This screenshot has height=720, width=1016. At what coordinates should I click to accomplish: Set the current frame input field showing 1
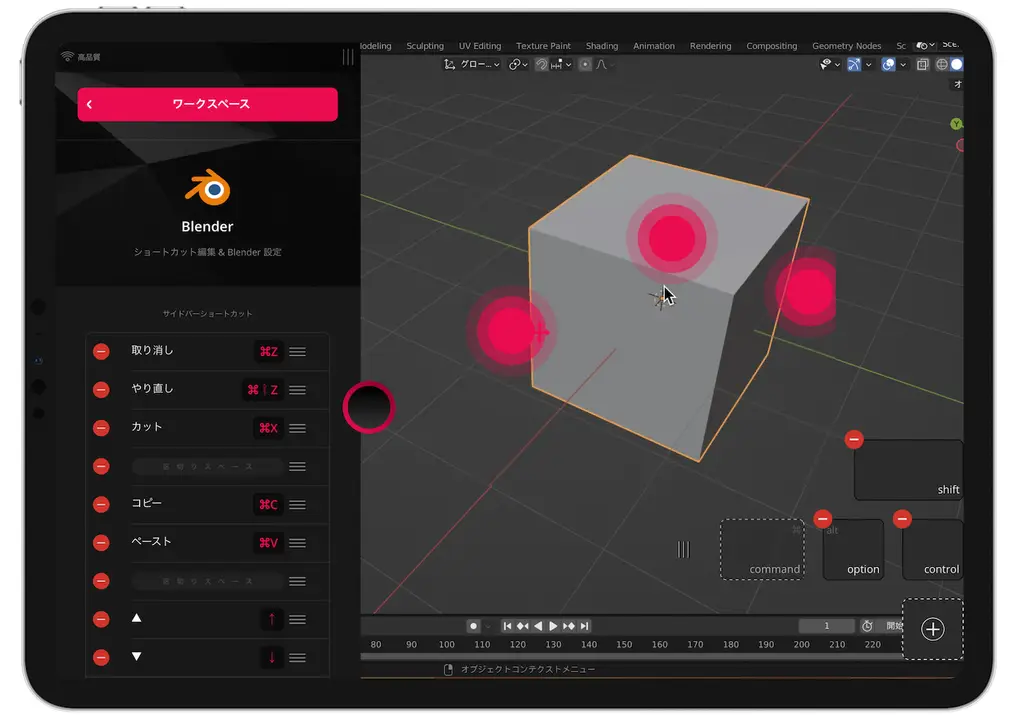click(x=826, y=626)
